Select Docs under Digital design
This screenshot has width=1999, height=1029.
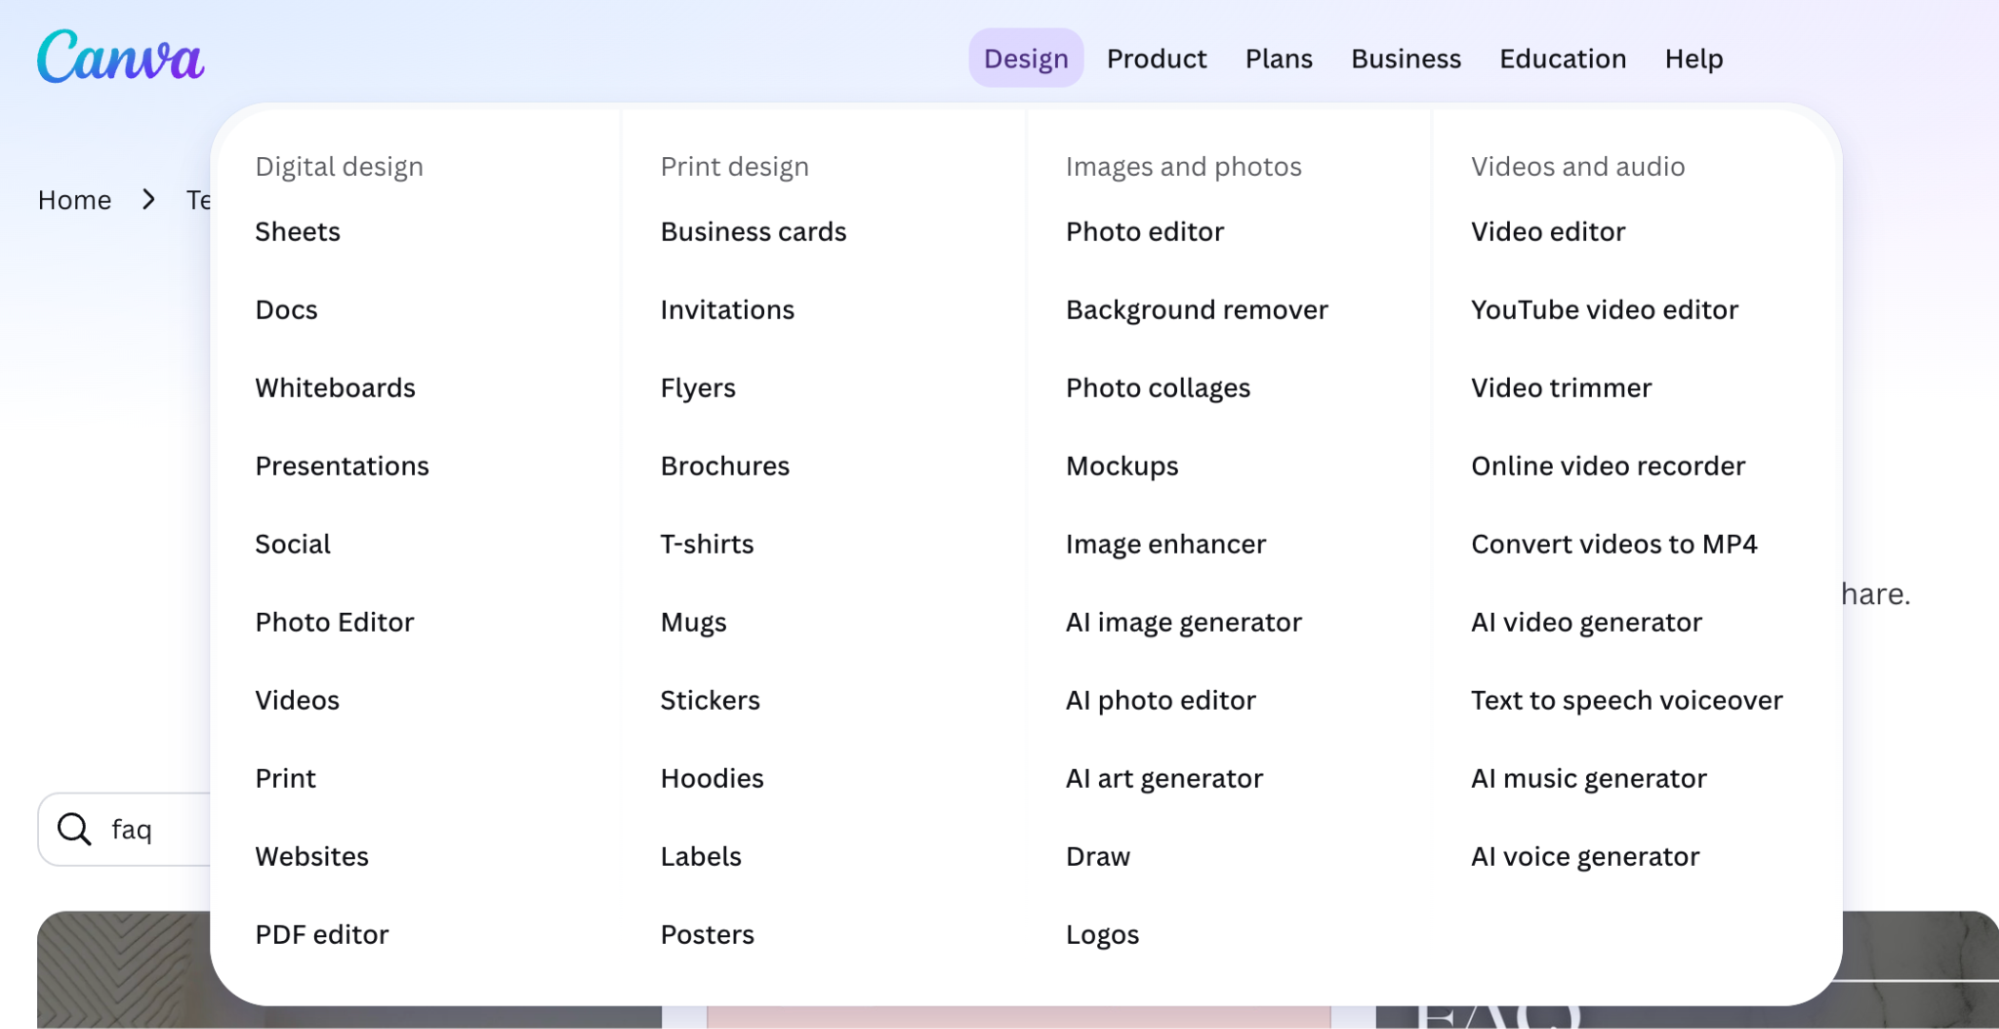pos(287,310)
